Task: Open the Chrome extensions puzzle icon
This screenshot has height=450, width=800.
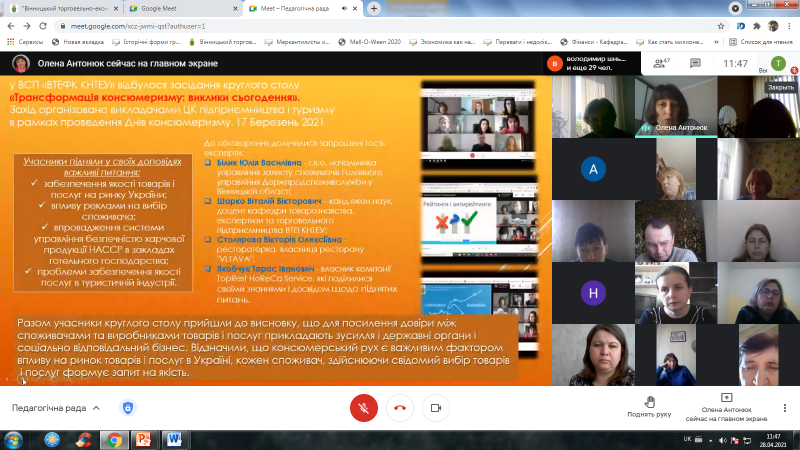Action: [x=757, y=26]
